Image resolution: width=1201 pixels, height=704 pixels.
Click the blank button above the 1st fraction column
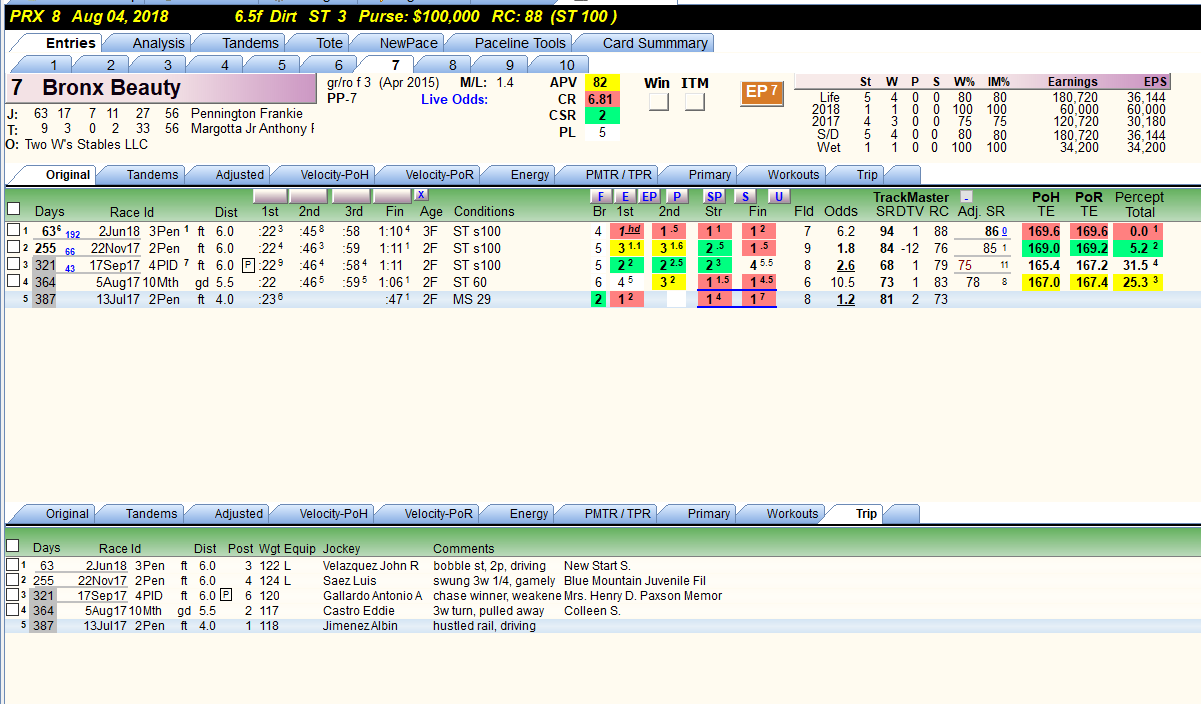270,195
